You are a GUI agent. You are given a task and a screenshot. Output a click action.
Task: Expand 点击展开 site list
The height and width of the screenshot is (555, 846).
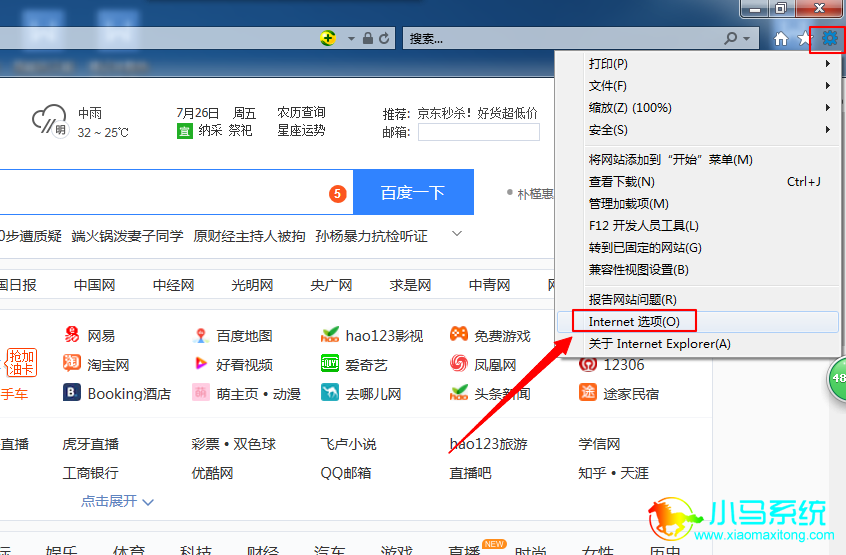pos(117,502)
